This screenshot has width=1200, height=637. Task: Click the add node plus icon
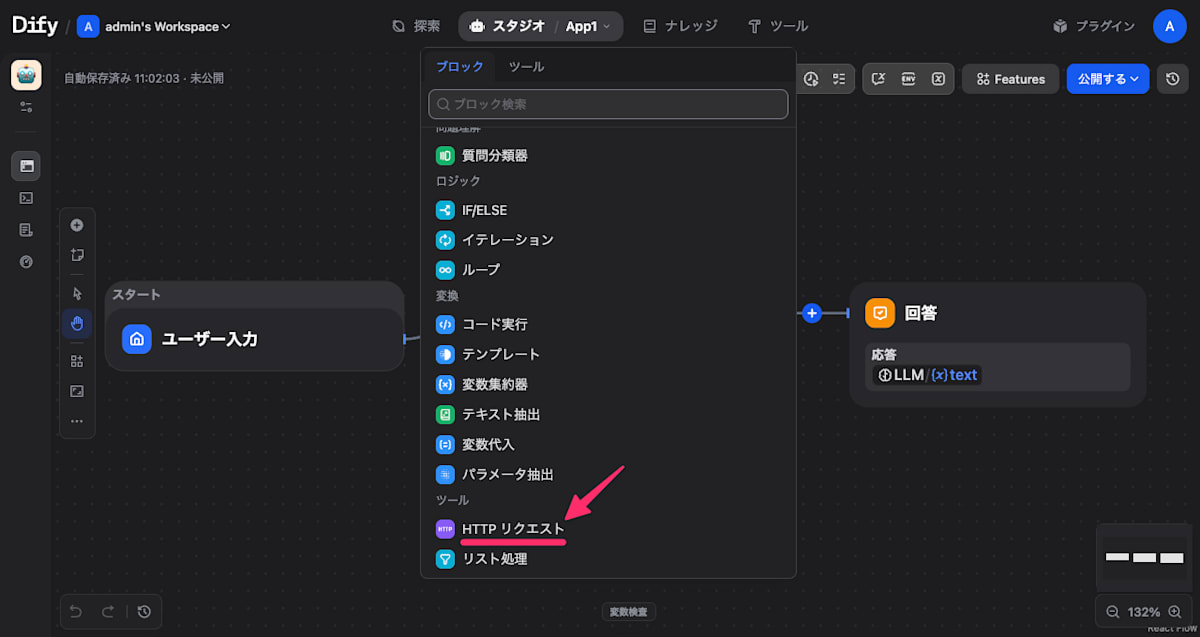click(x=77, y=225)
